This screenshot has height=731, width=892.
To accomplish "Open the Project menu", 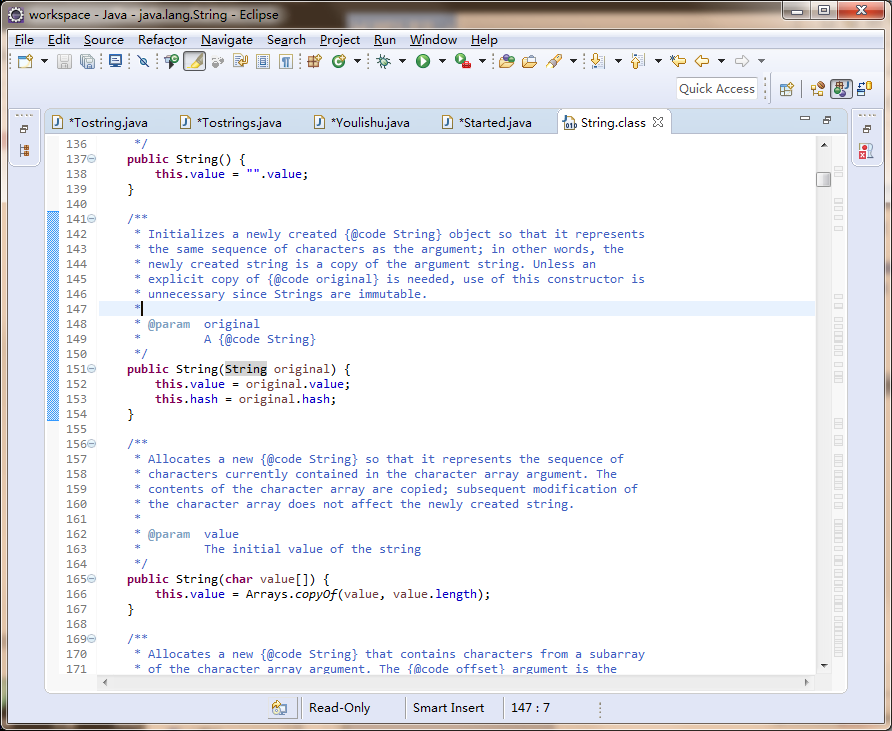I will pos(340,40).
